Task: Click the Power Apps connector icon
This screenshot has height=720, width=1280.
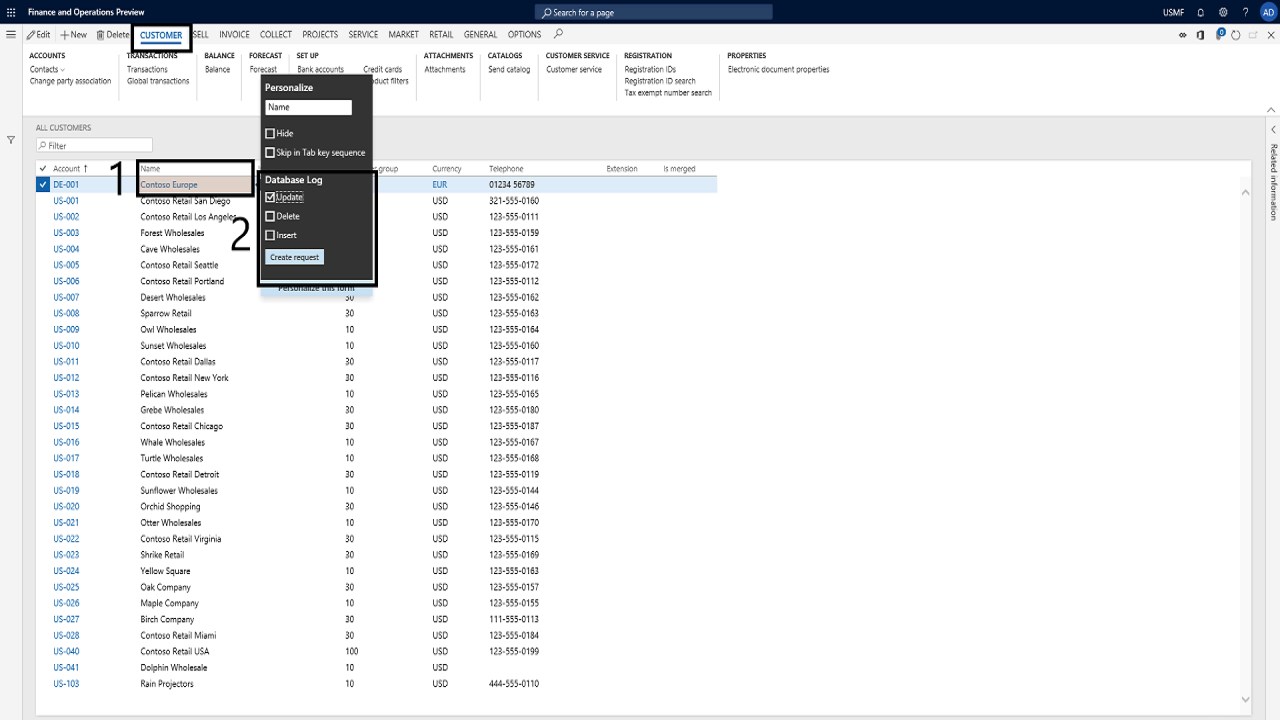Action: [x=1183, y=35]
